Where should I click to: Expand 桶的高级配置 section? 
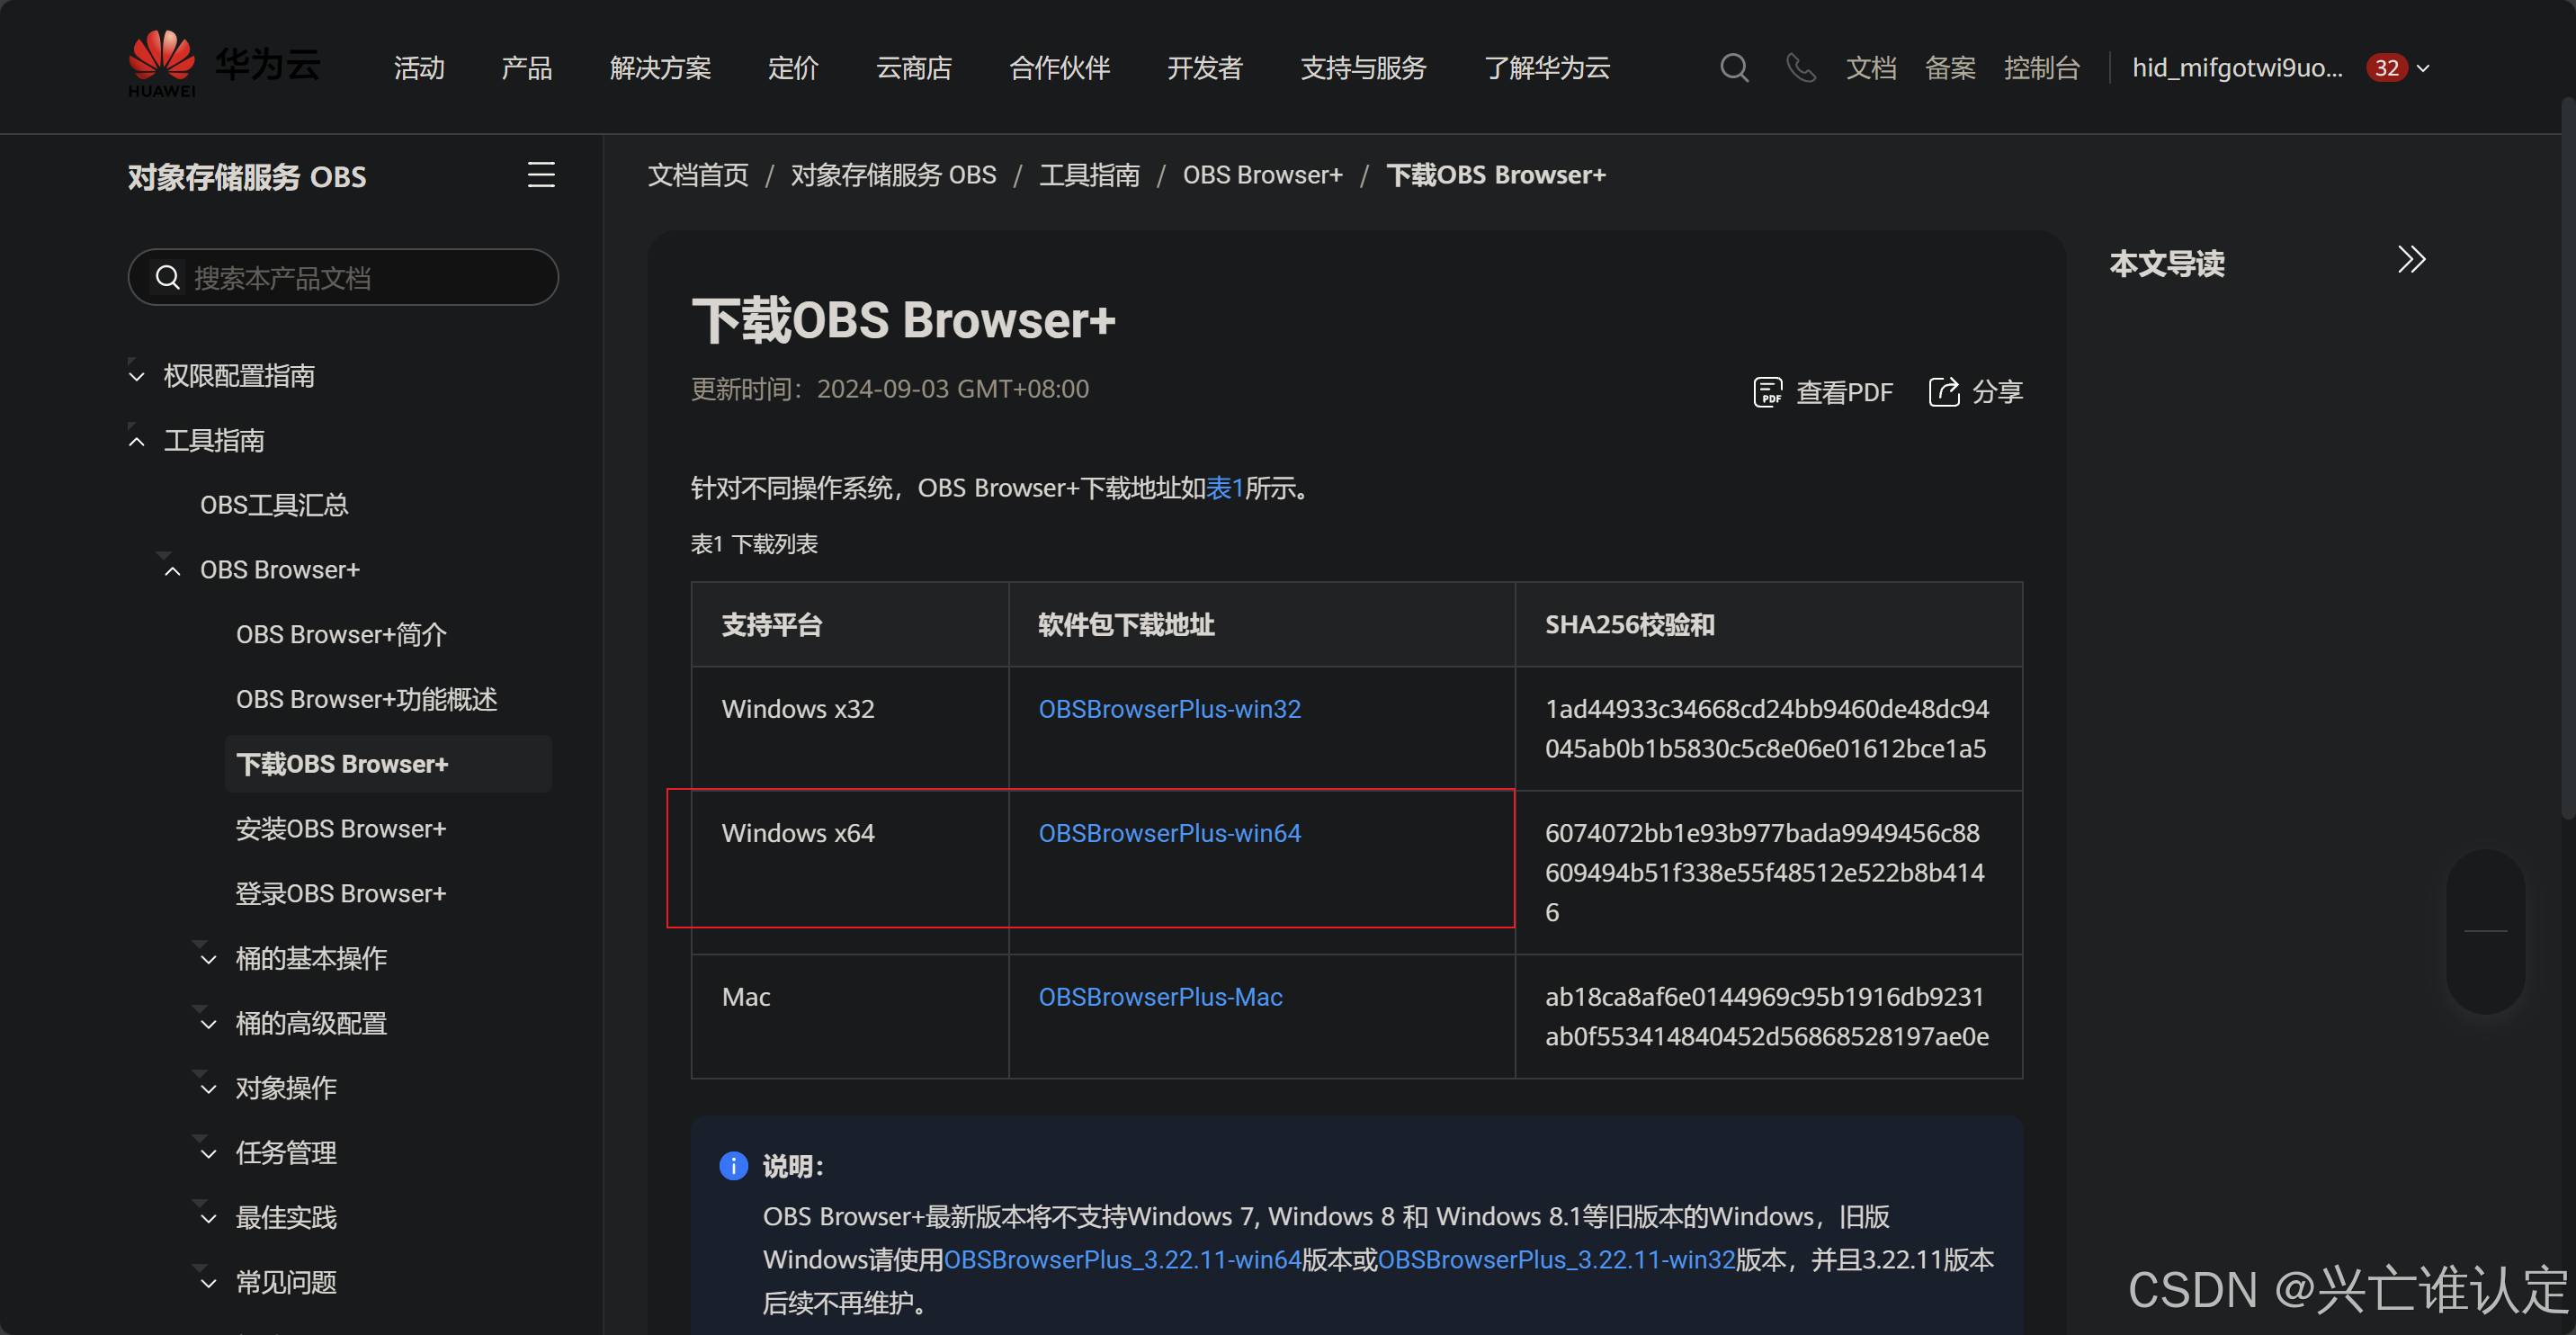(x=208, y=1024)
